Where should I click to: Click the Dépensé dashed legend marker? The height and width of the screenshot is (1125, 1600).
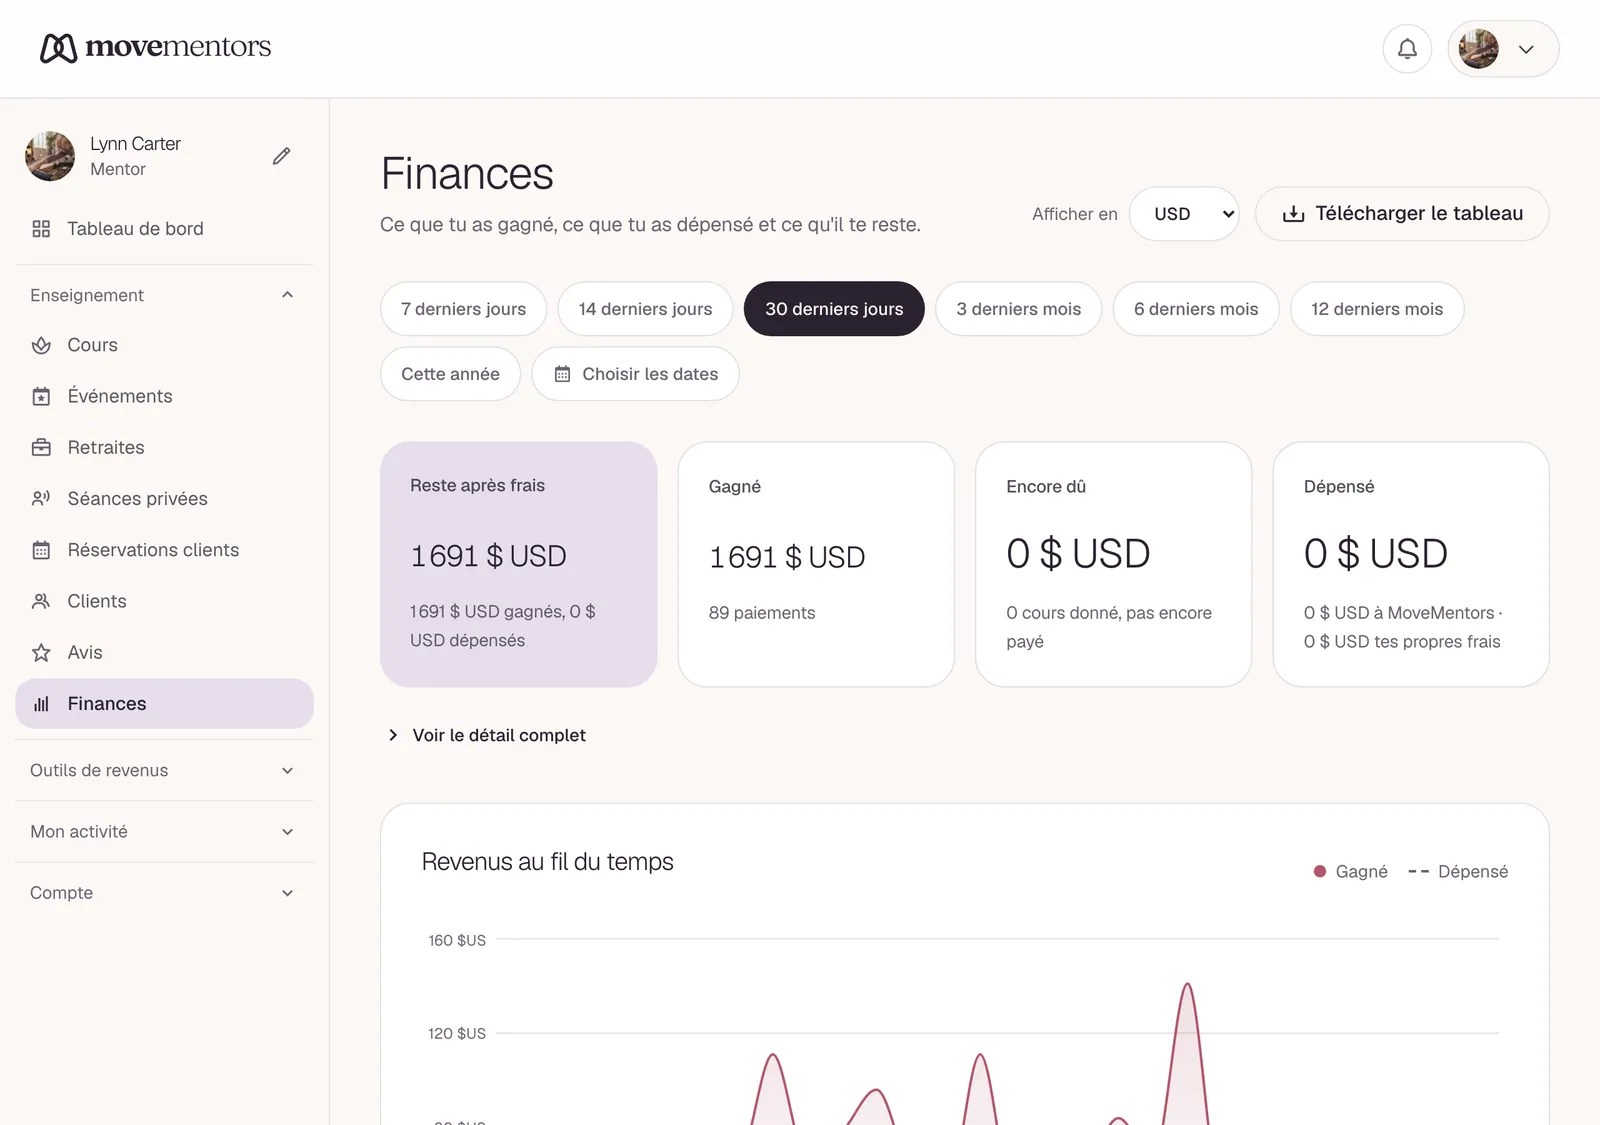tap(1418, 872)
